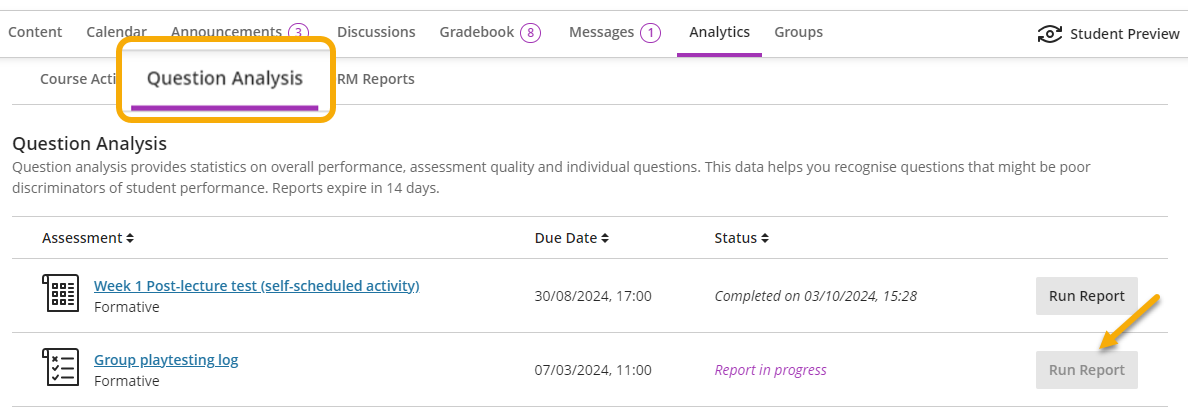Select the Analytics tab
Viewport: 1188px width, 416px height.
pos(719,32)
